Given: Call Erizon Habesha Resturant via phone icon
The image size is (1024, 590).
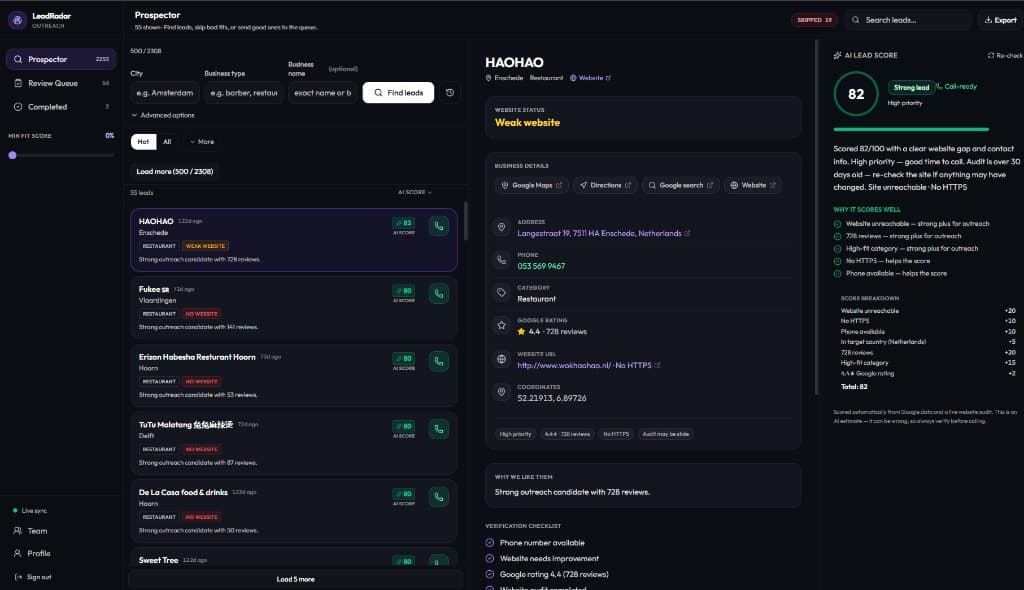Looking at the screenshot, I should pos(439,361).
